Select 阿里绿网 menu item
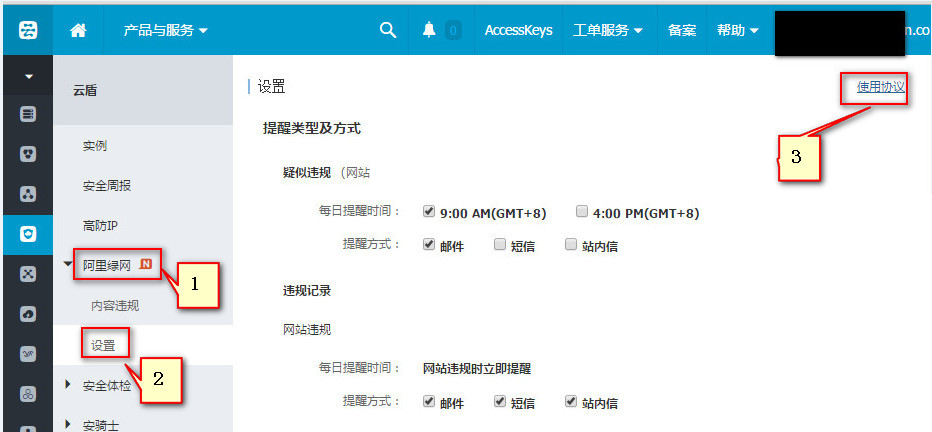 pos(106,266)
